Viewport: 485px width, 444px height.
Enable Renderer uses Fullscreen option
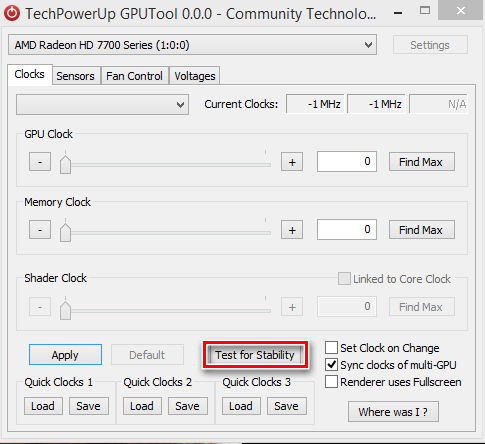pyautogui.click(x=331, y=382)
